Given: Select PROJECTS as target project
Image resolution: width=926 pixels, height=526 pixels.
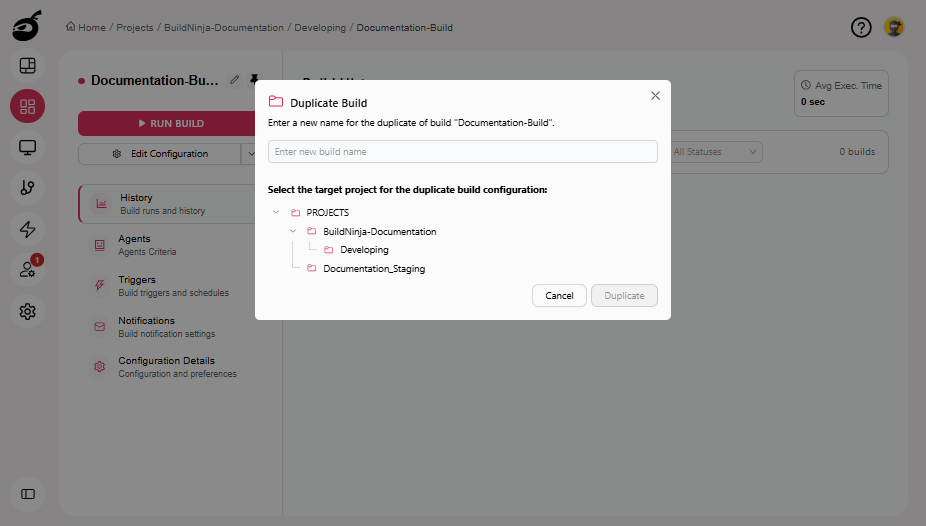Looking at the screenshot, I should (x=328, y=213).
